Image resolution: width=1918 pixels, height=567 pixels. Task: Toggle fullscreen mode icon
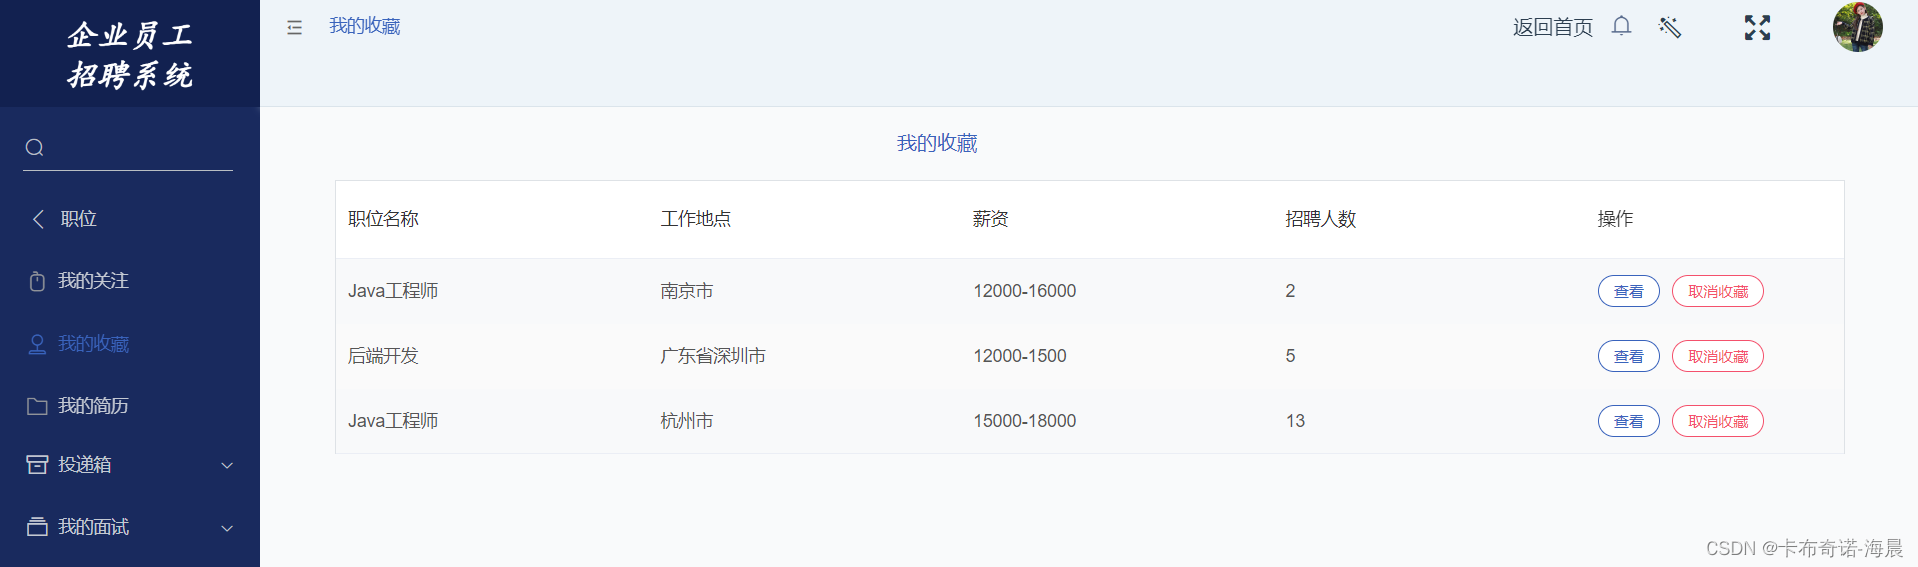(x=1757, y=27)
